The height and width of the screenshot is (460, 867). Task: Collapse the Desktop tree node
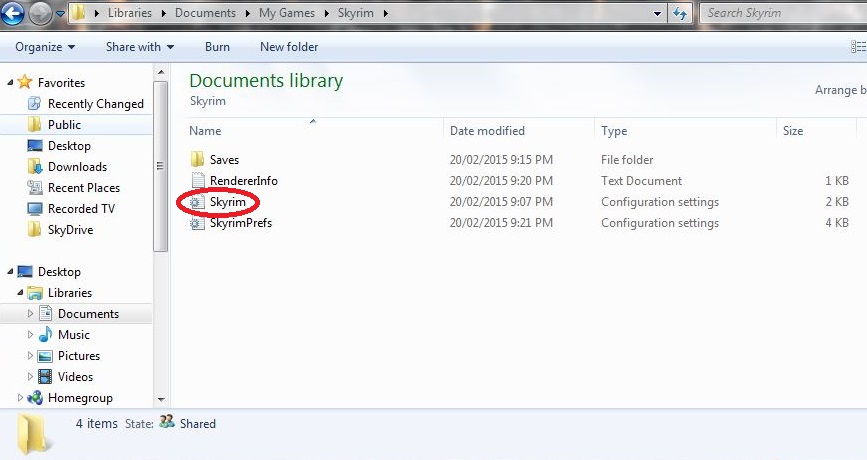[x=10, y=271]
